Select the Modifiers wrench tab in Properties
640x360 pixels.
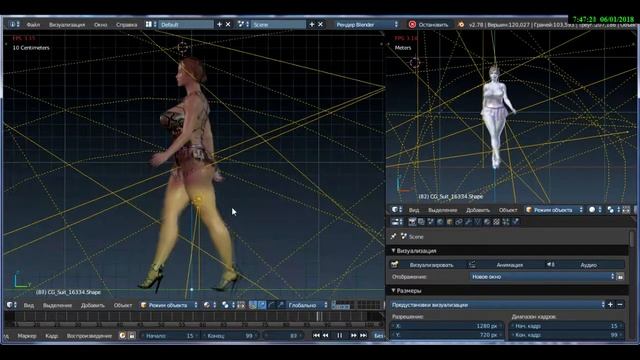[468, 222]
